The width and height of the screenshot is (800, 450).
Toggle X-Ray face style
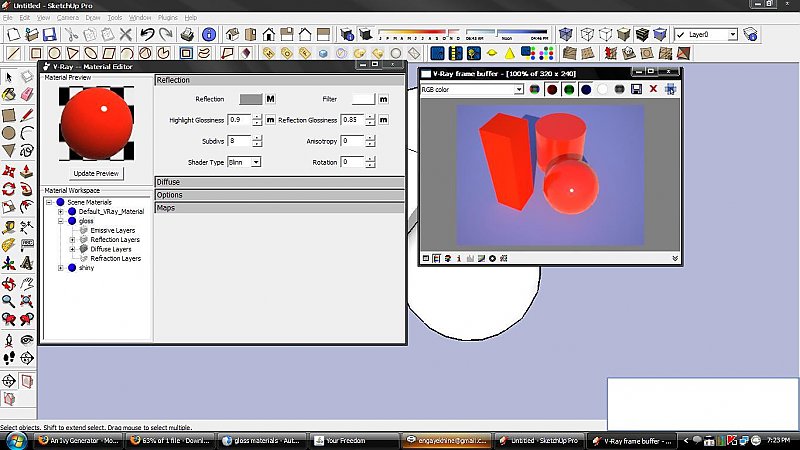point(565,35)
